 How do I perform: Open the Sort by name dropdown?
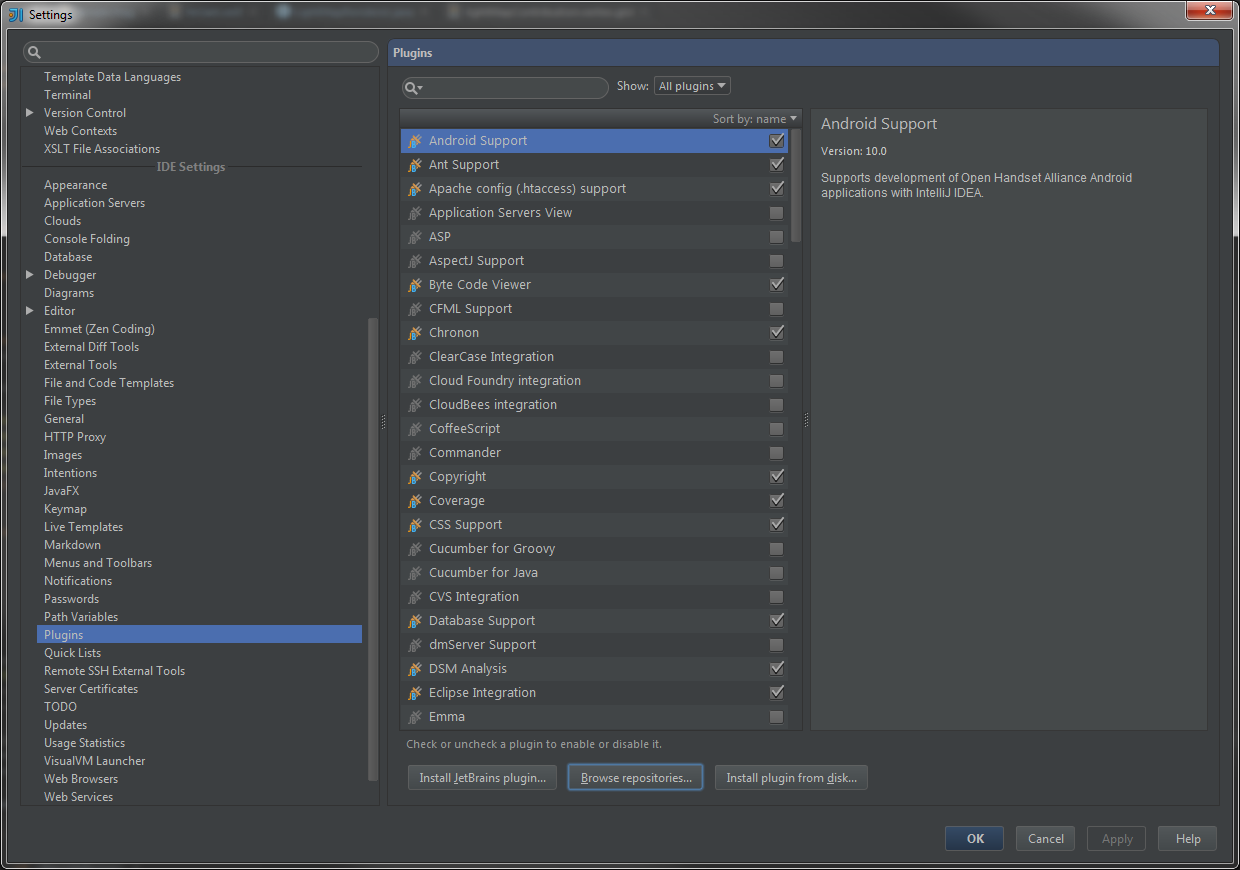pos(755,119)
